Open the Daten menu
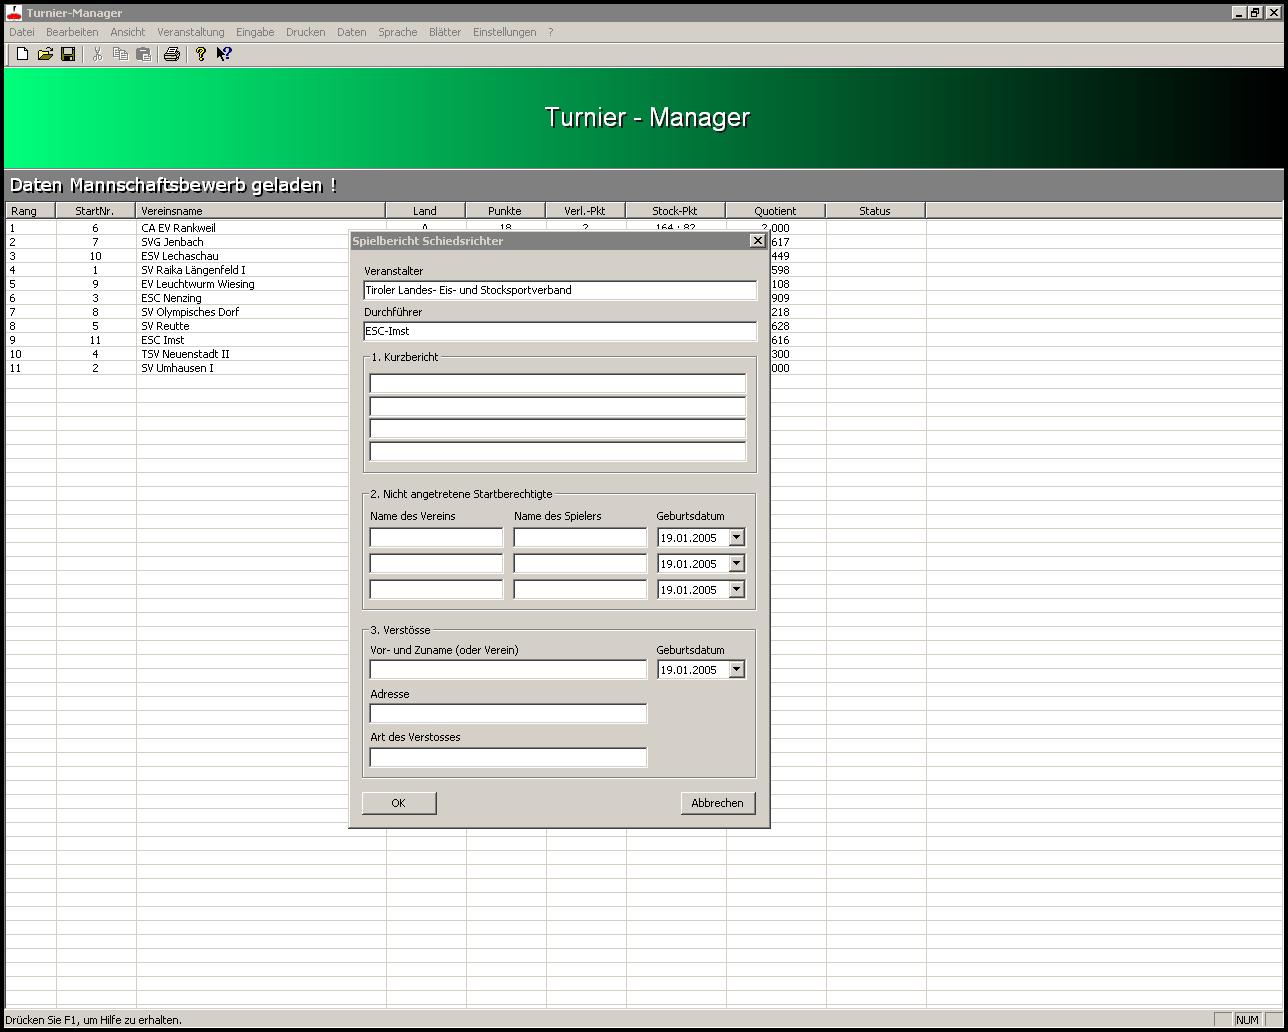Screen dimensions: 1288x1032 (x=352, y=32)
